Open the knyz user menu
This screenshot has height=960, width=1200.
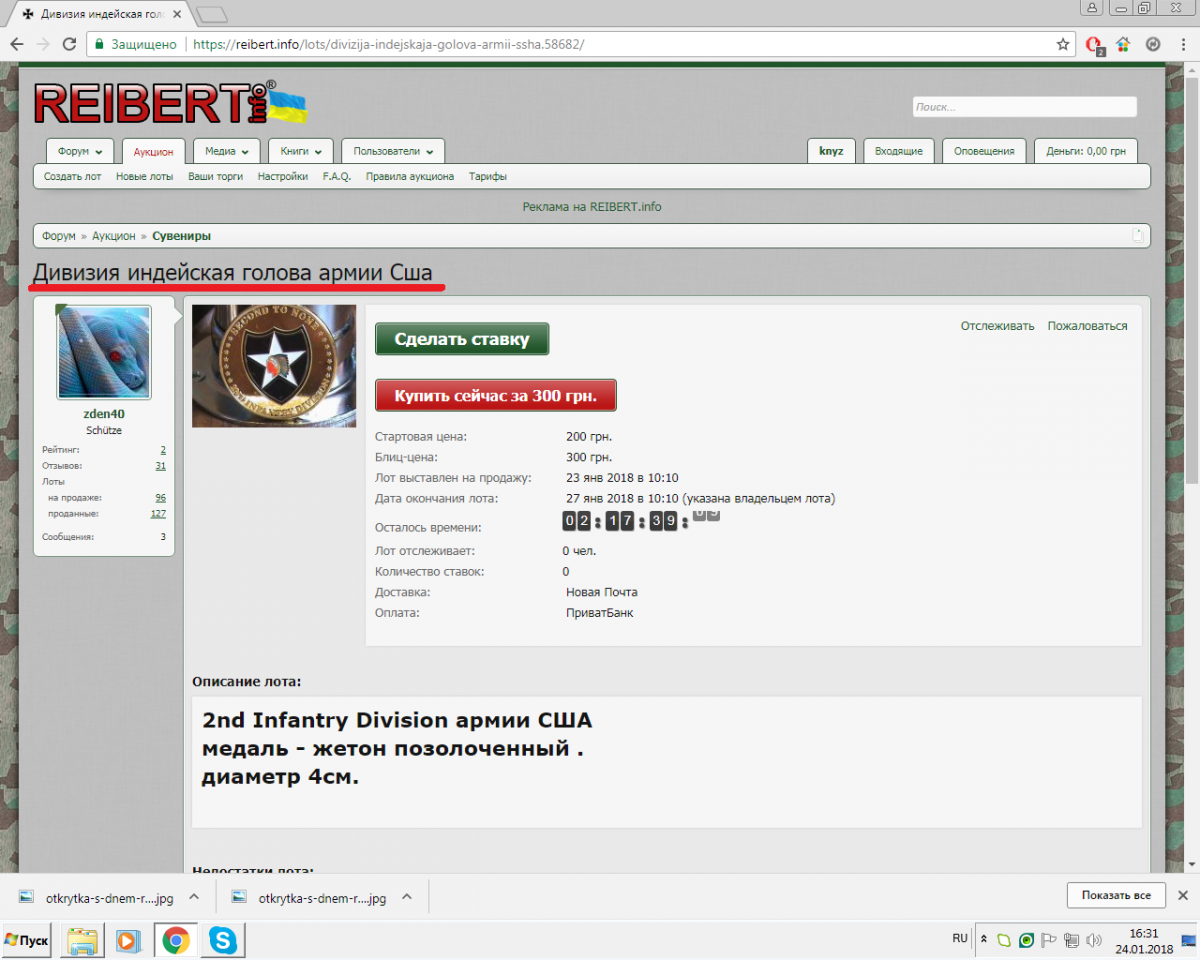coord(831,151)
